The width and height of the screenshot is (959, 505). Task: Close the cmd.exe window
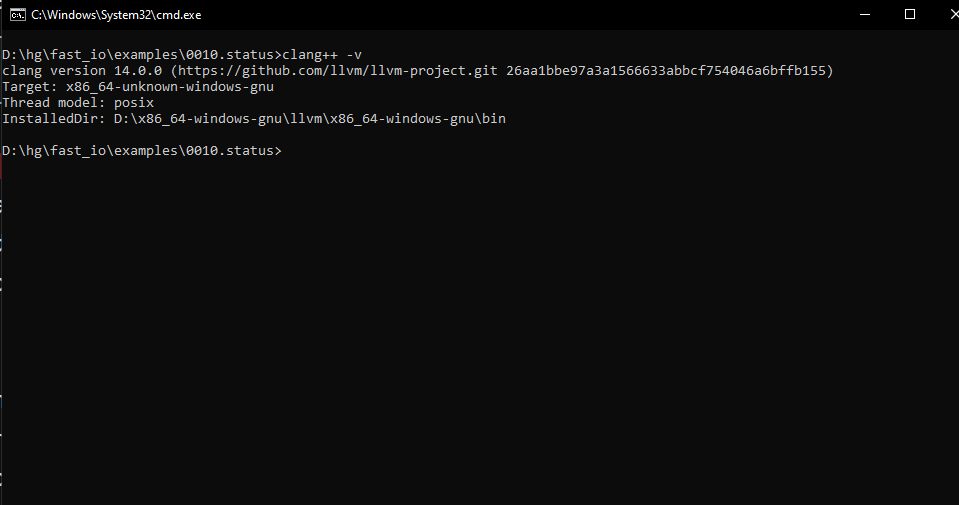(x=953, y=15)
